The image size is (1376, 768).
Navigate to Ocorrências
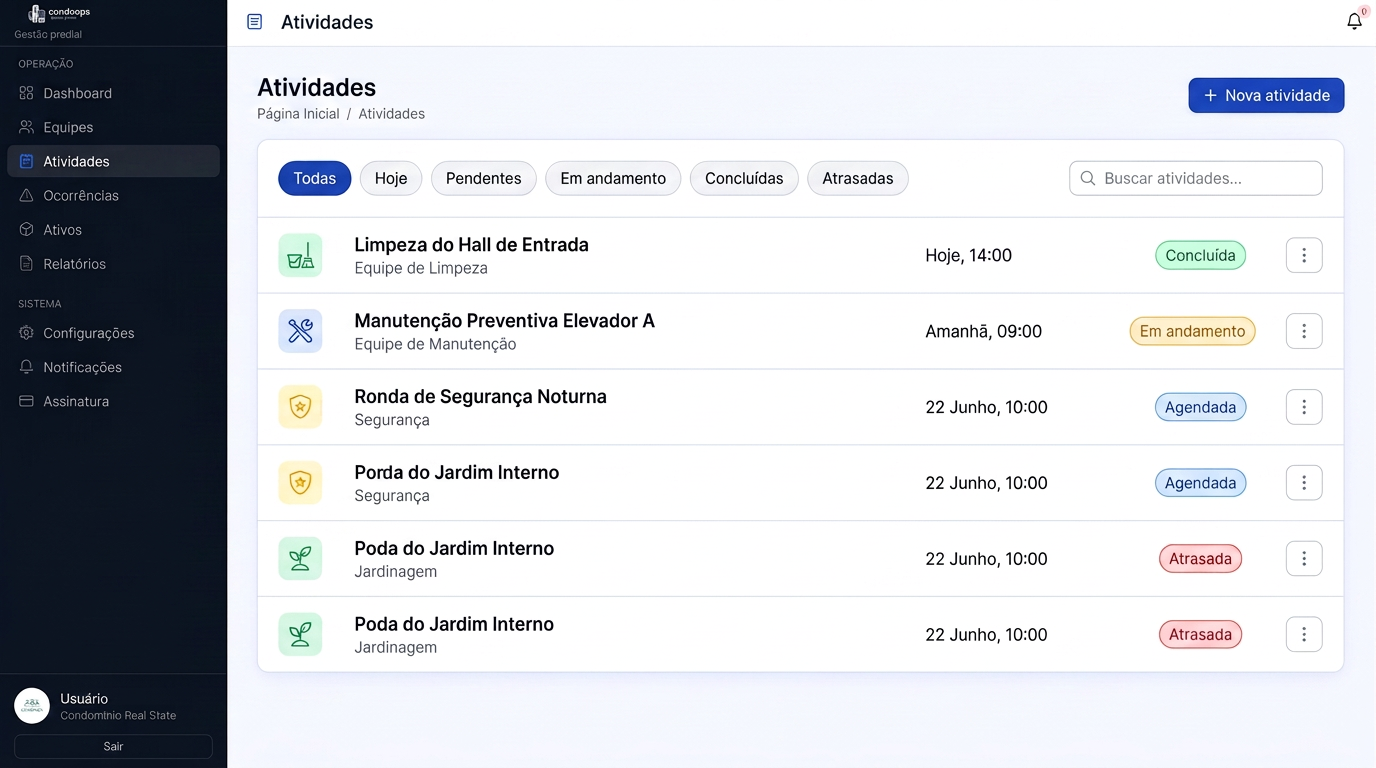113,195
